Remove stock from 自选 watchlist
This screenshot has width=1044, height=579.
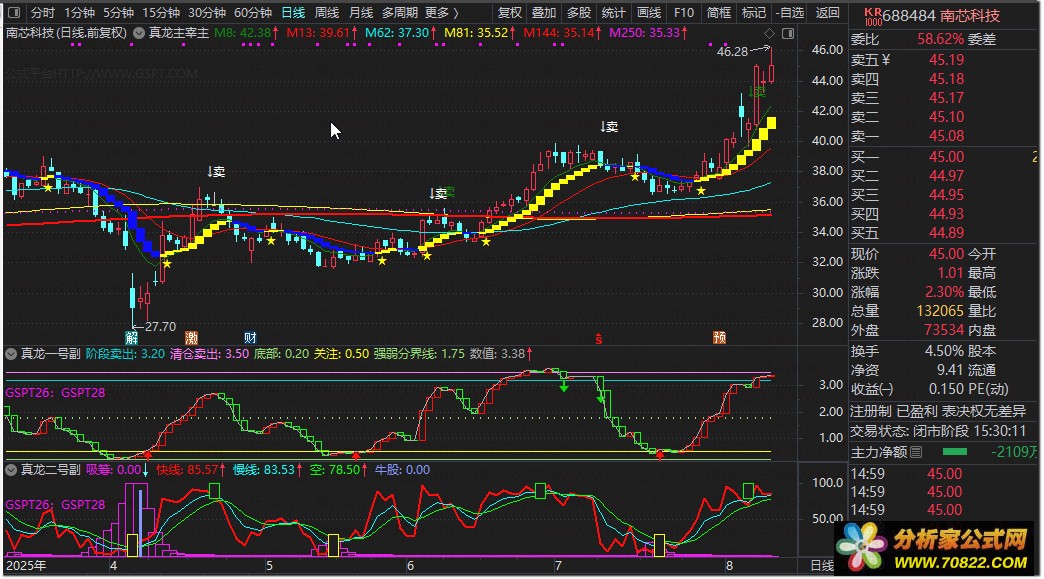790,13
